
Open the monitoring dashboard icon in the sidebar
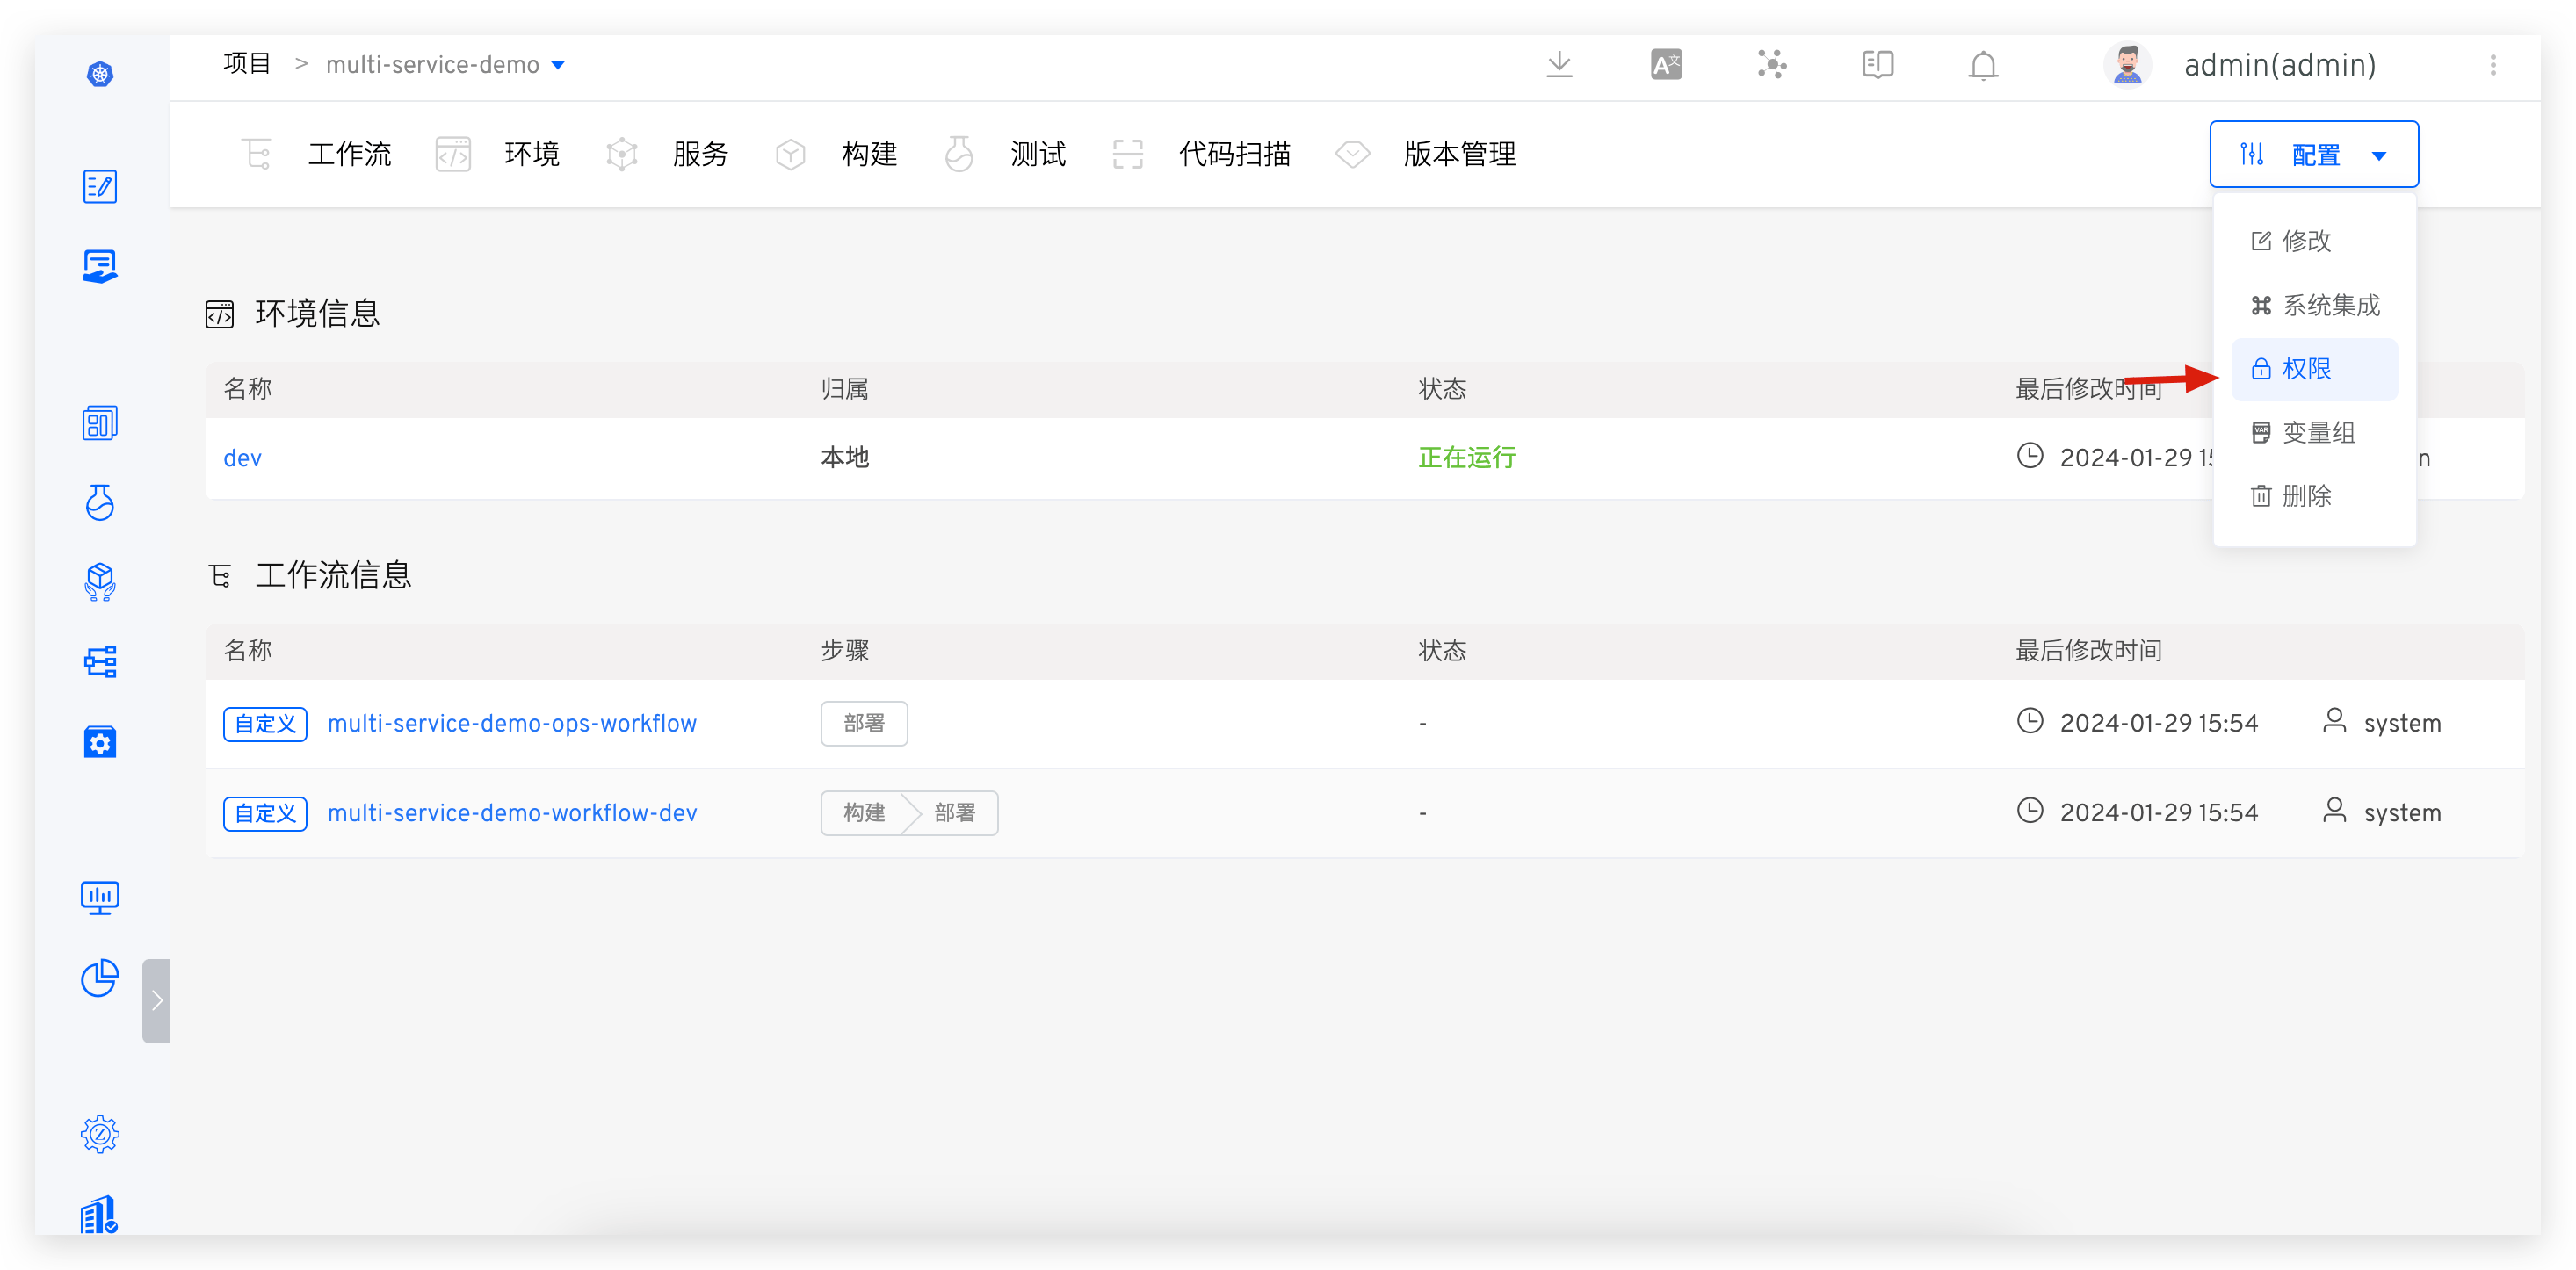coord(99,897)
